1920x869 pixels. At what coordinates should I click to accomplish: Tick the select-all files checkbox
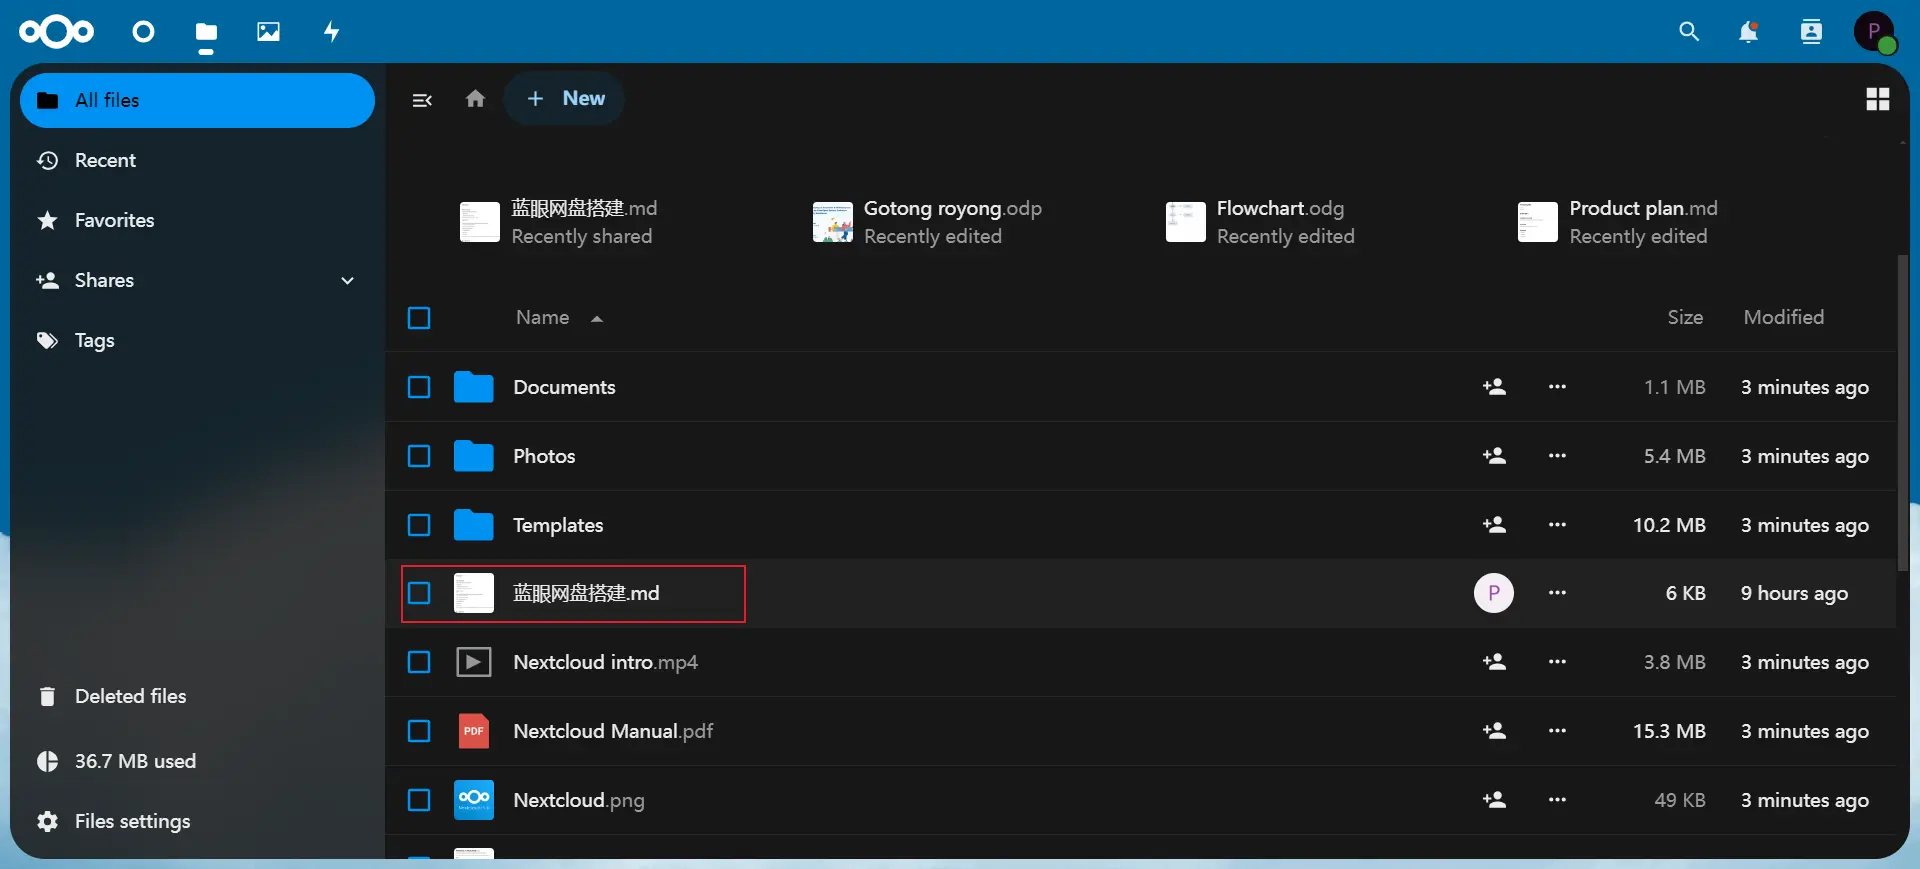[419, 318]
